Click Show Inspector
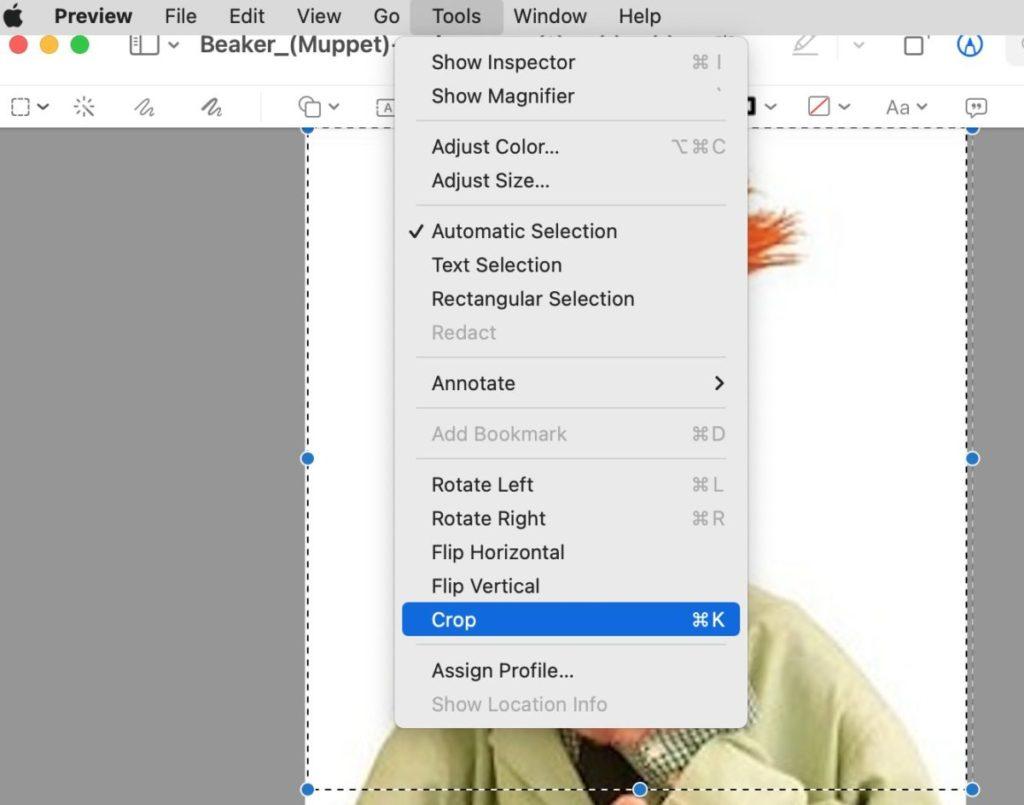The width and height of the screenshot is (1024, 805). [502, 62]
